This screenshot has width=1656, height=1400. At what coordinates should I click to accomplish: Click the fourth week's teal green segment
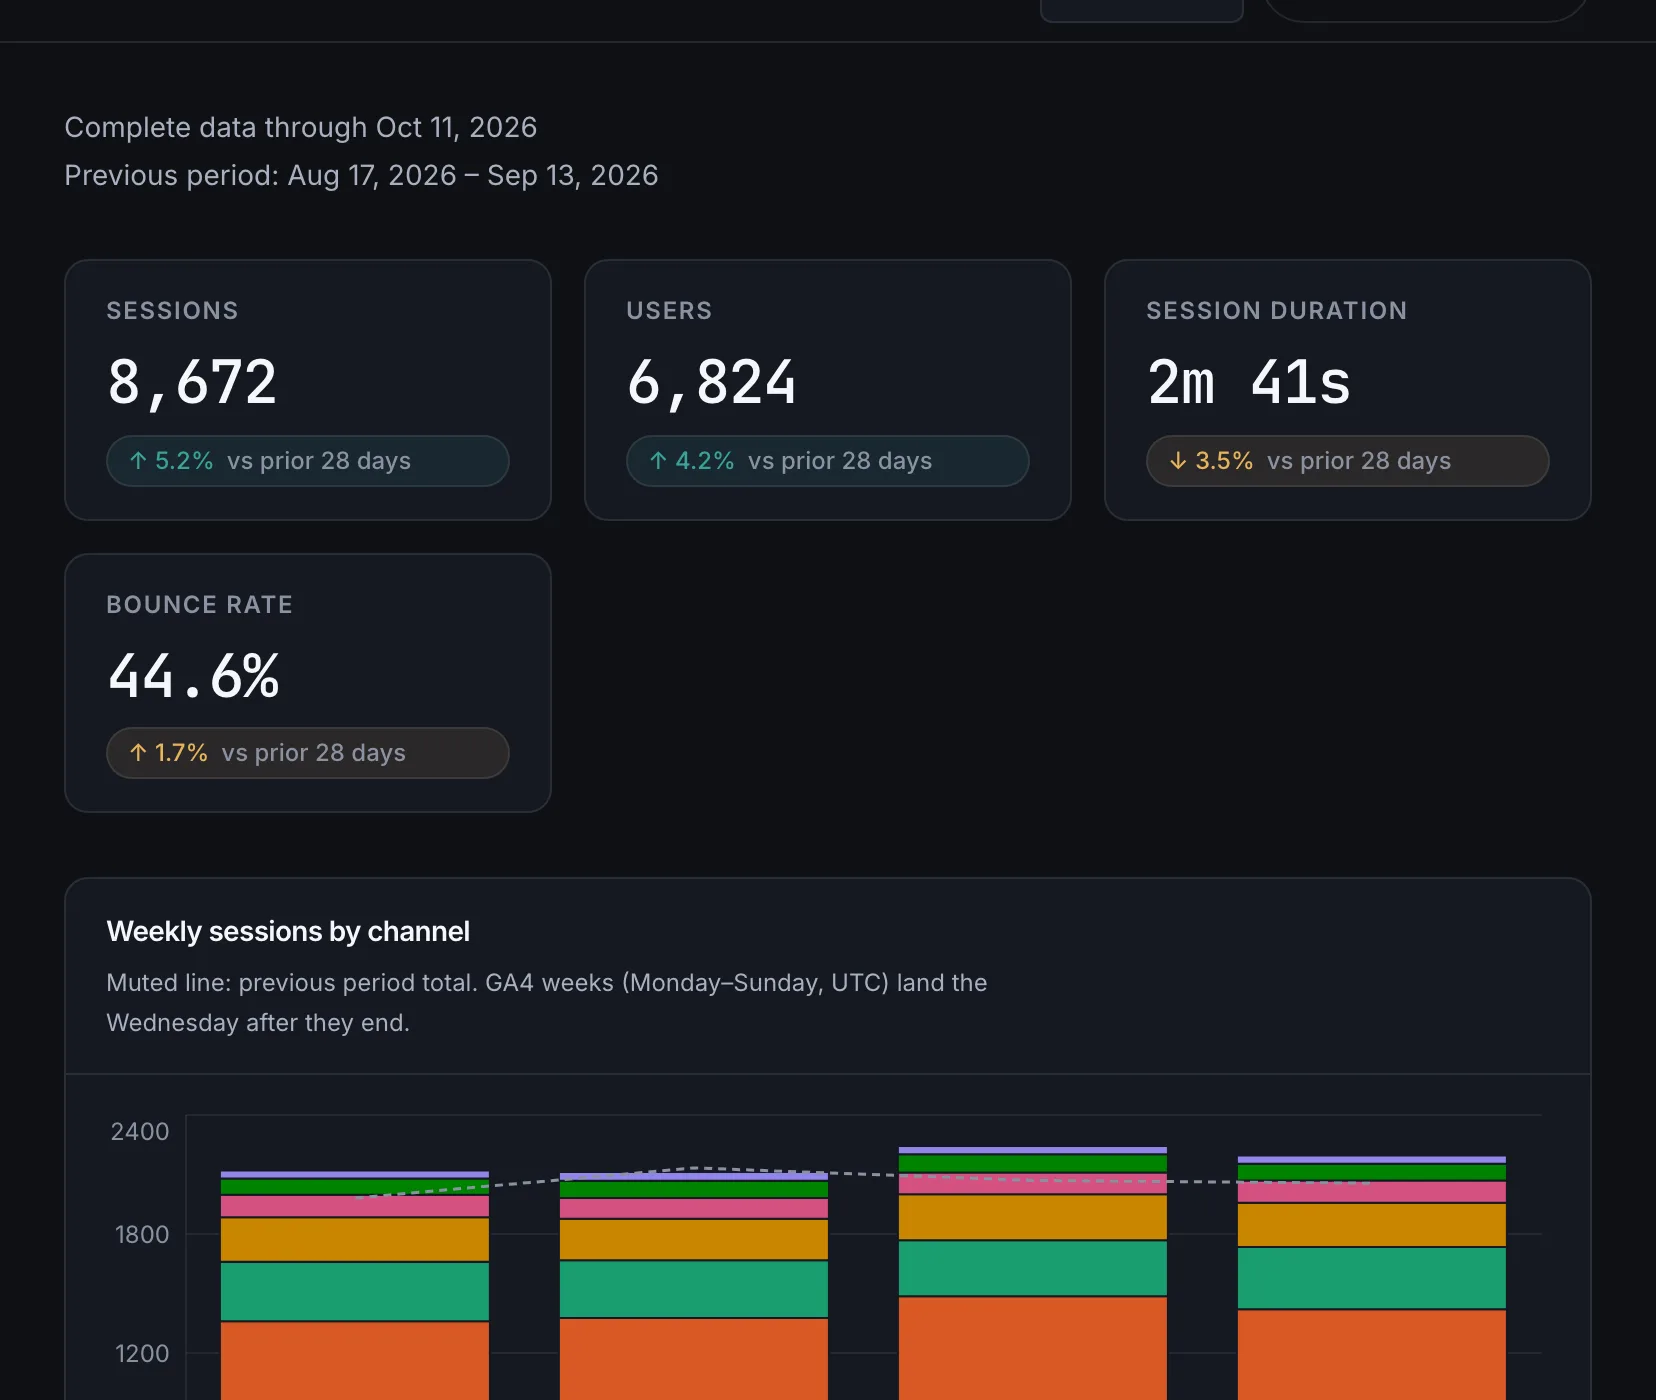click(1372, 1278)
